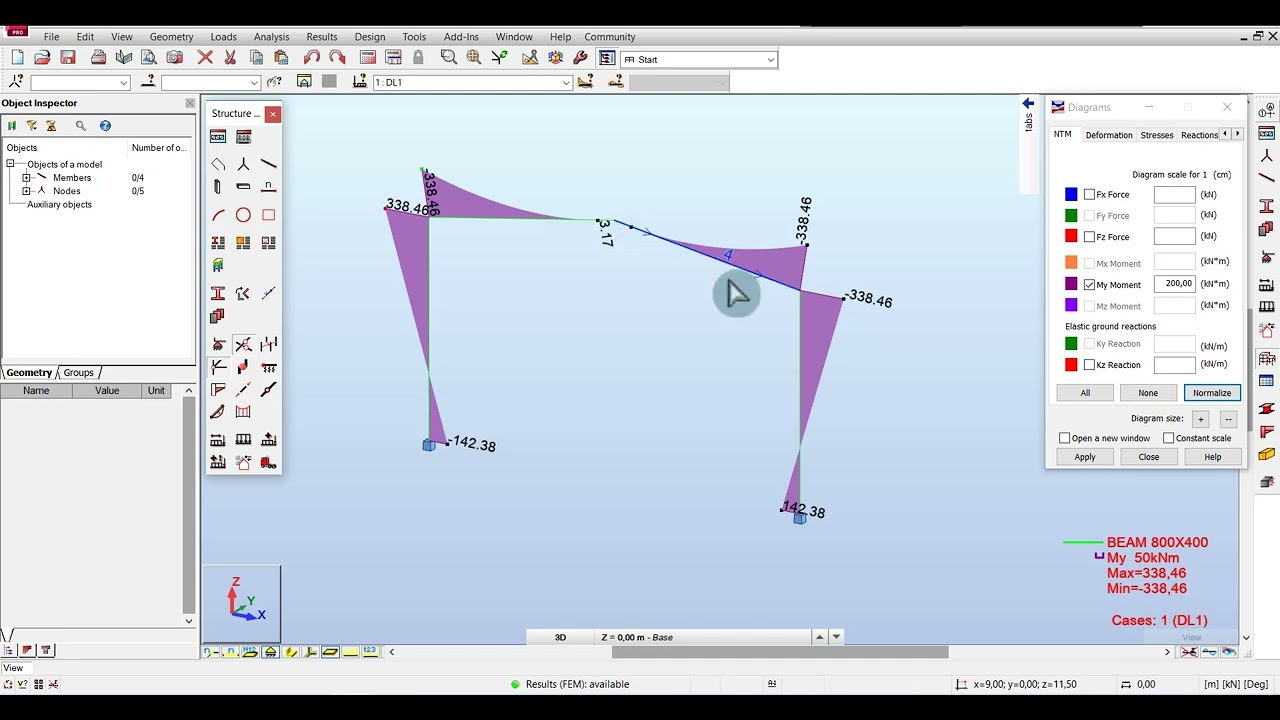The image size is (1280, 720).
Task: Open Materials icon in Structure toolbar
Action: click(218, 316)
